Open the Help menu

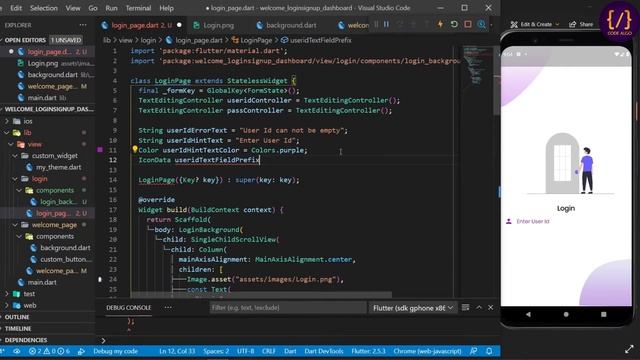pyautogui.click(x=166, y=8)
